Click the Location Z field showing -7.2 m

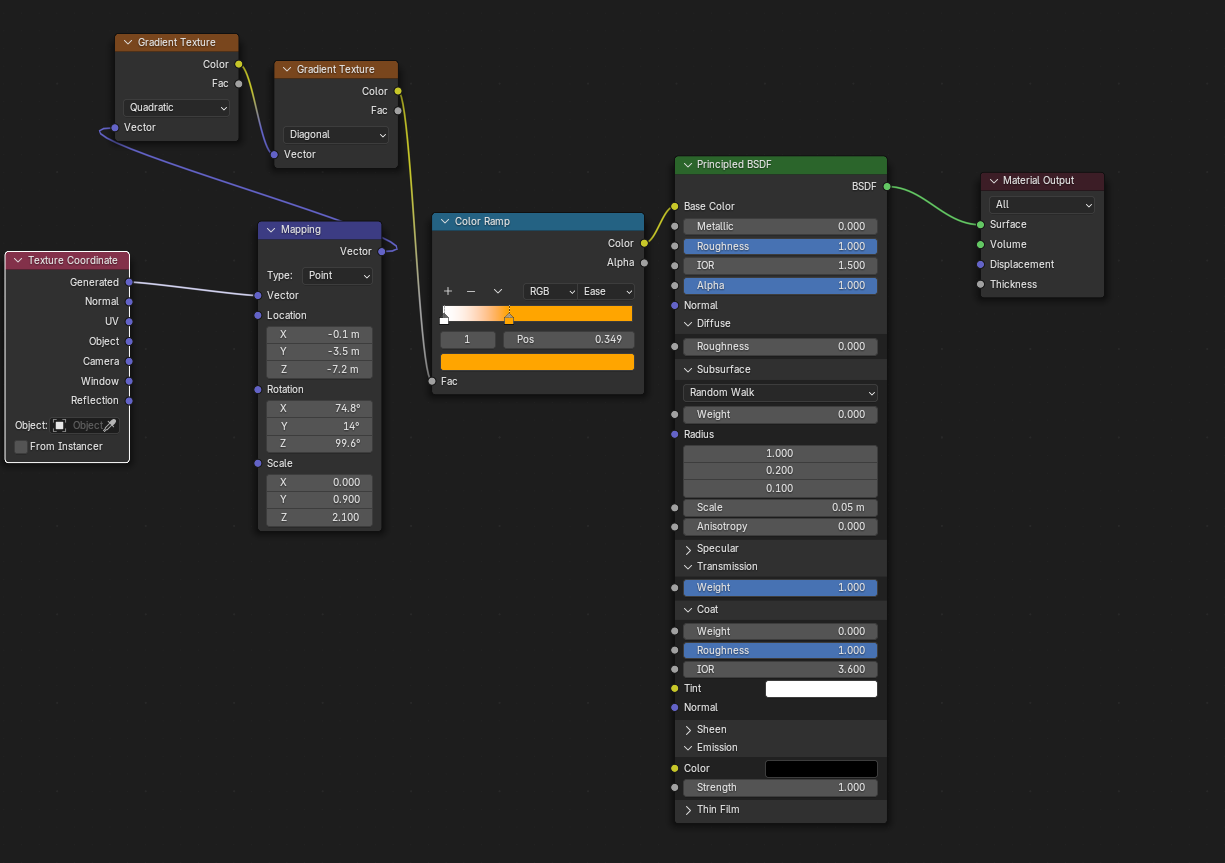pos(319,370)
